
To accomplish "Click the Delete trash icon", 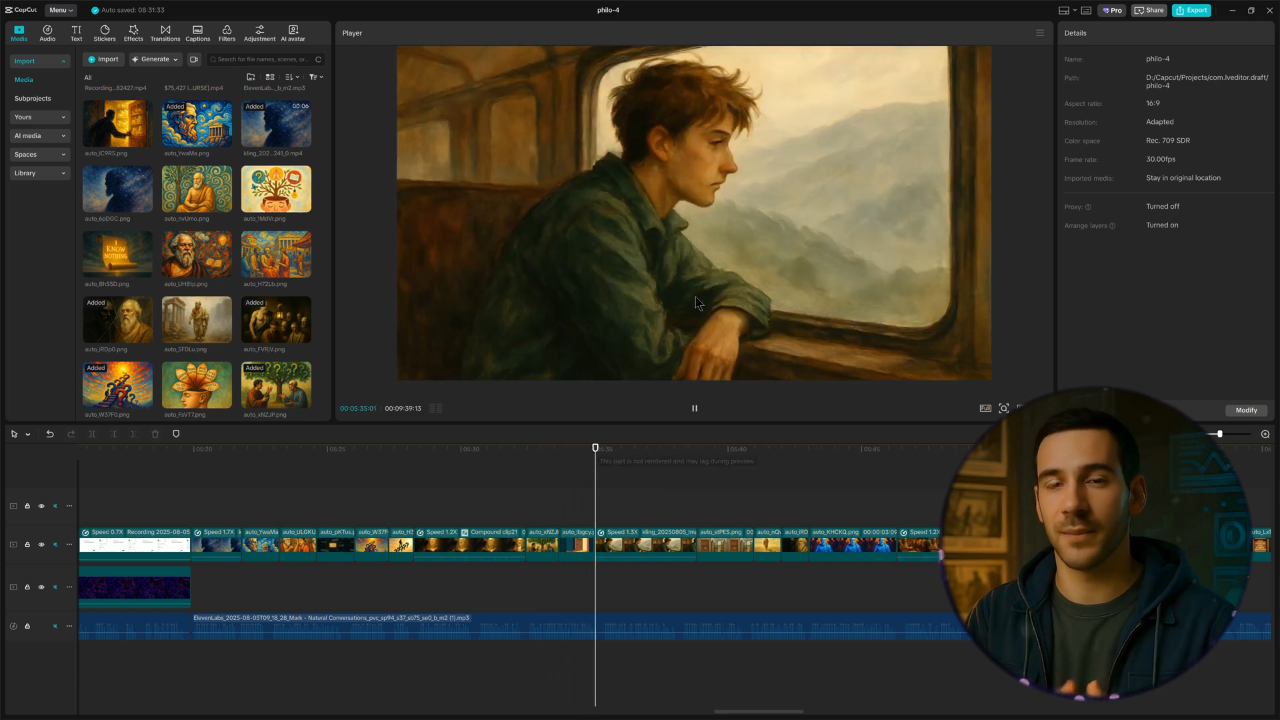I will [155, 434].
